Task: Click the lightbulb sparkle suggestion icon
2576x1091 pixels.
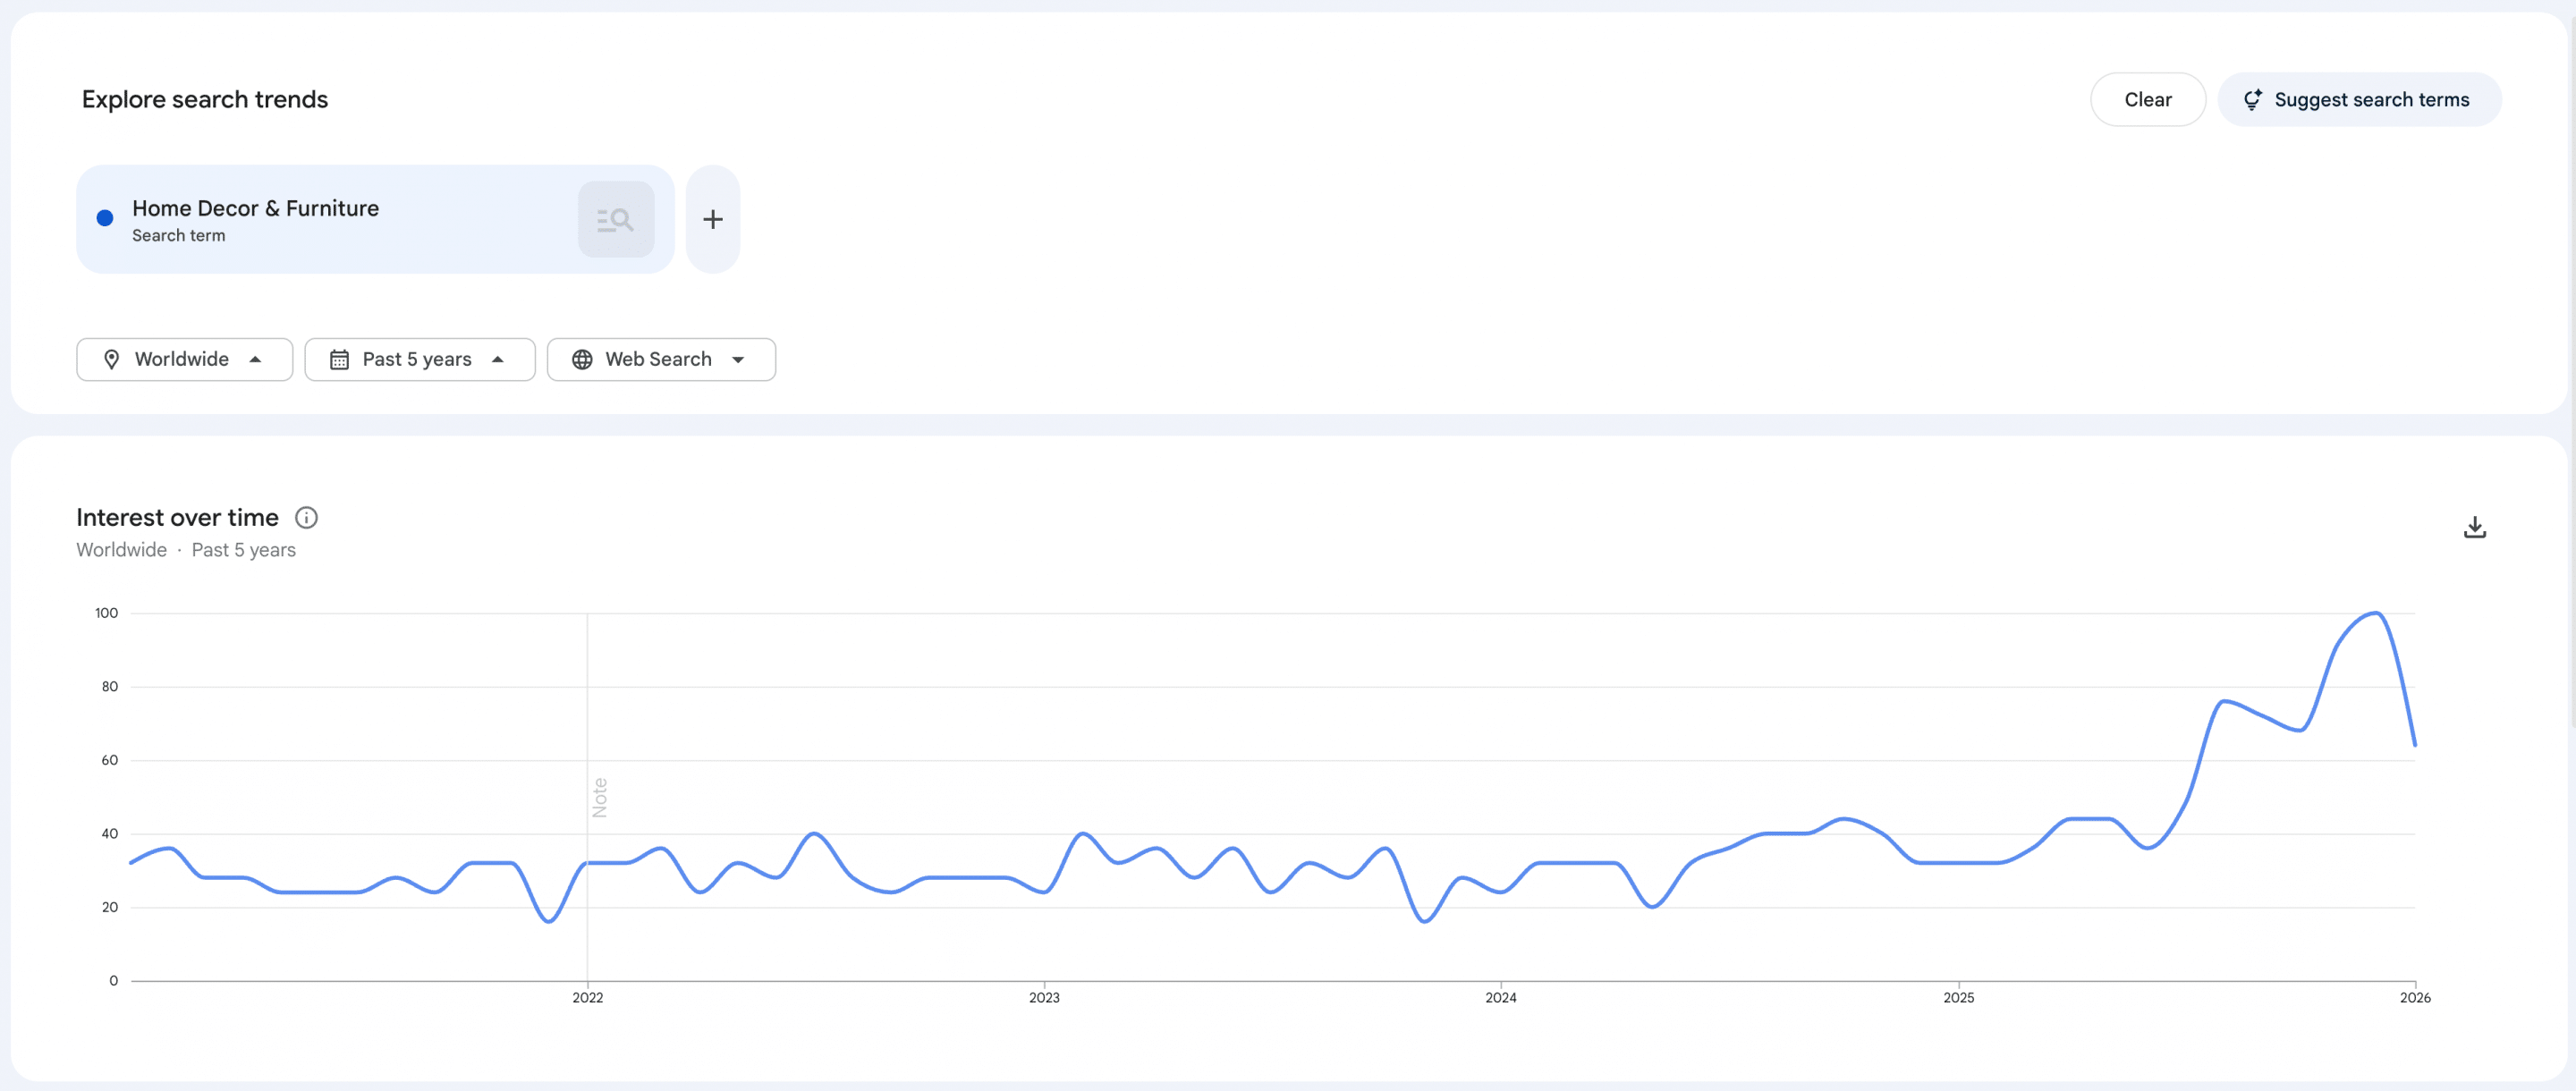Action: (2252, 100)
